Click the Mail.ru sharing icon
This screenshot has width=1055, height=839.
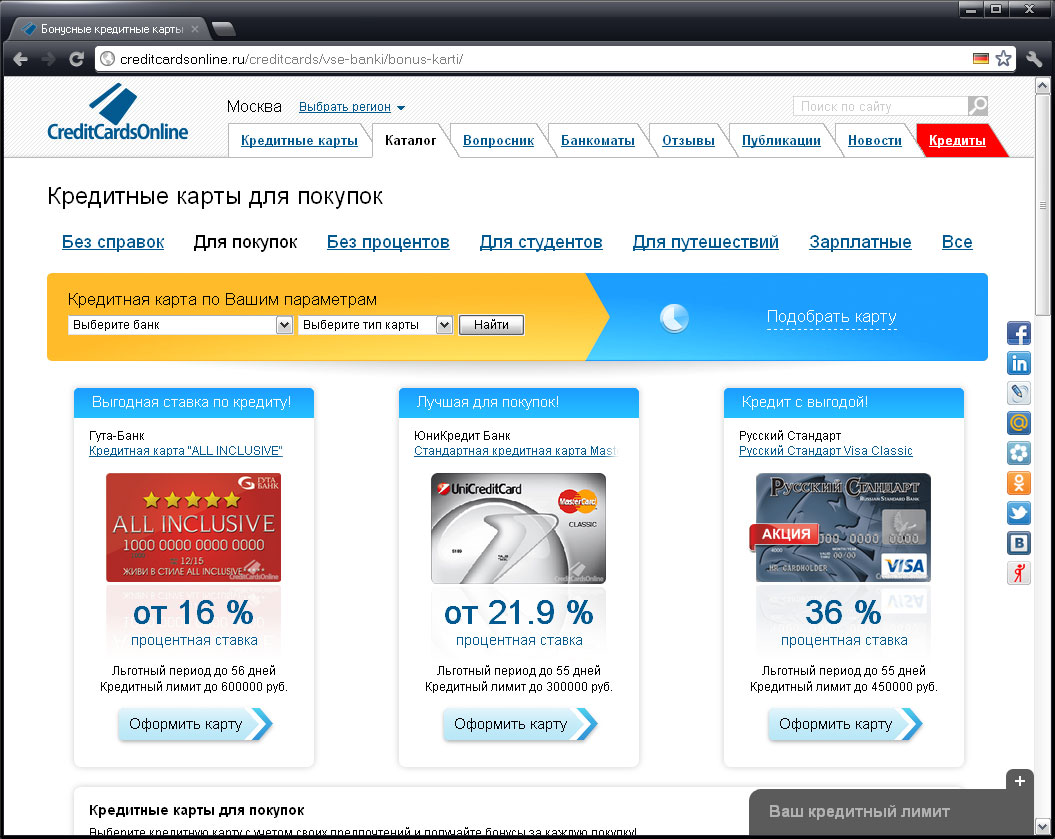click(x=1019, y=423)
